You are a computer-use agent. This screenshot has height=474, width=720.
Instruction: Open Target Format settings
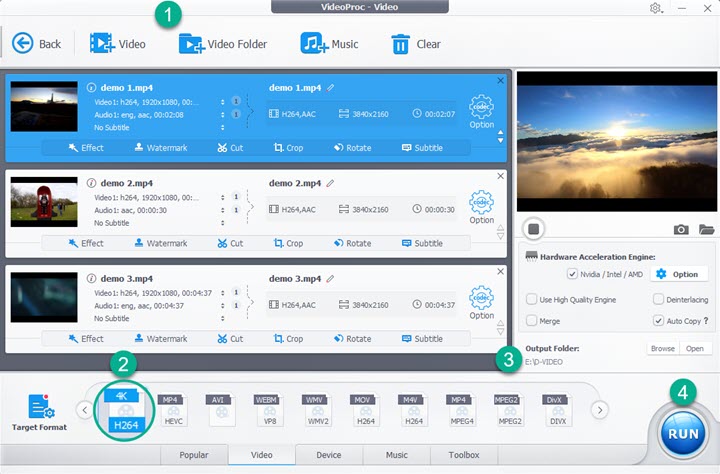(39, 412)
